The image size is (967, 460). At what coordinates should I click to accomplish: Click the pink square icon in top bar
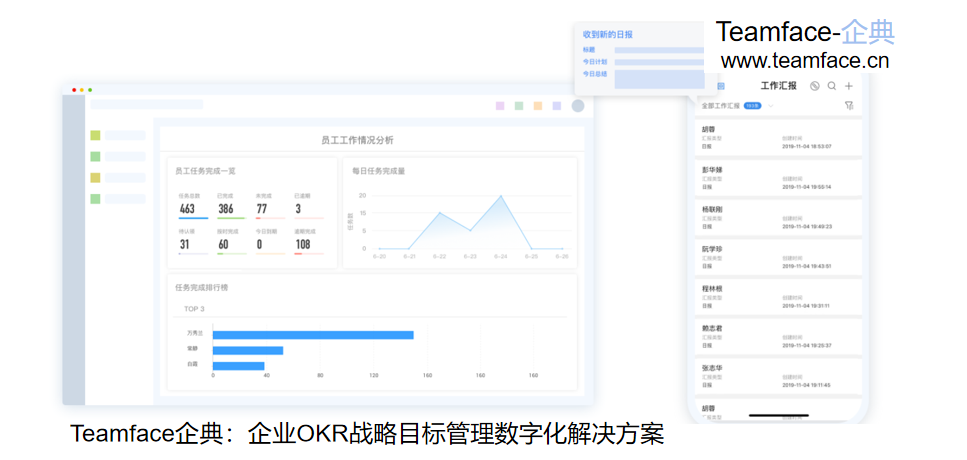point(500,106)
